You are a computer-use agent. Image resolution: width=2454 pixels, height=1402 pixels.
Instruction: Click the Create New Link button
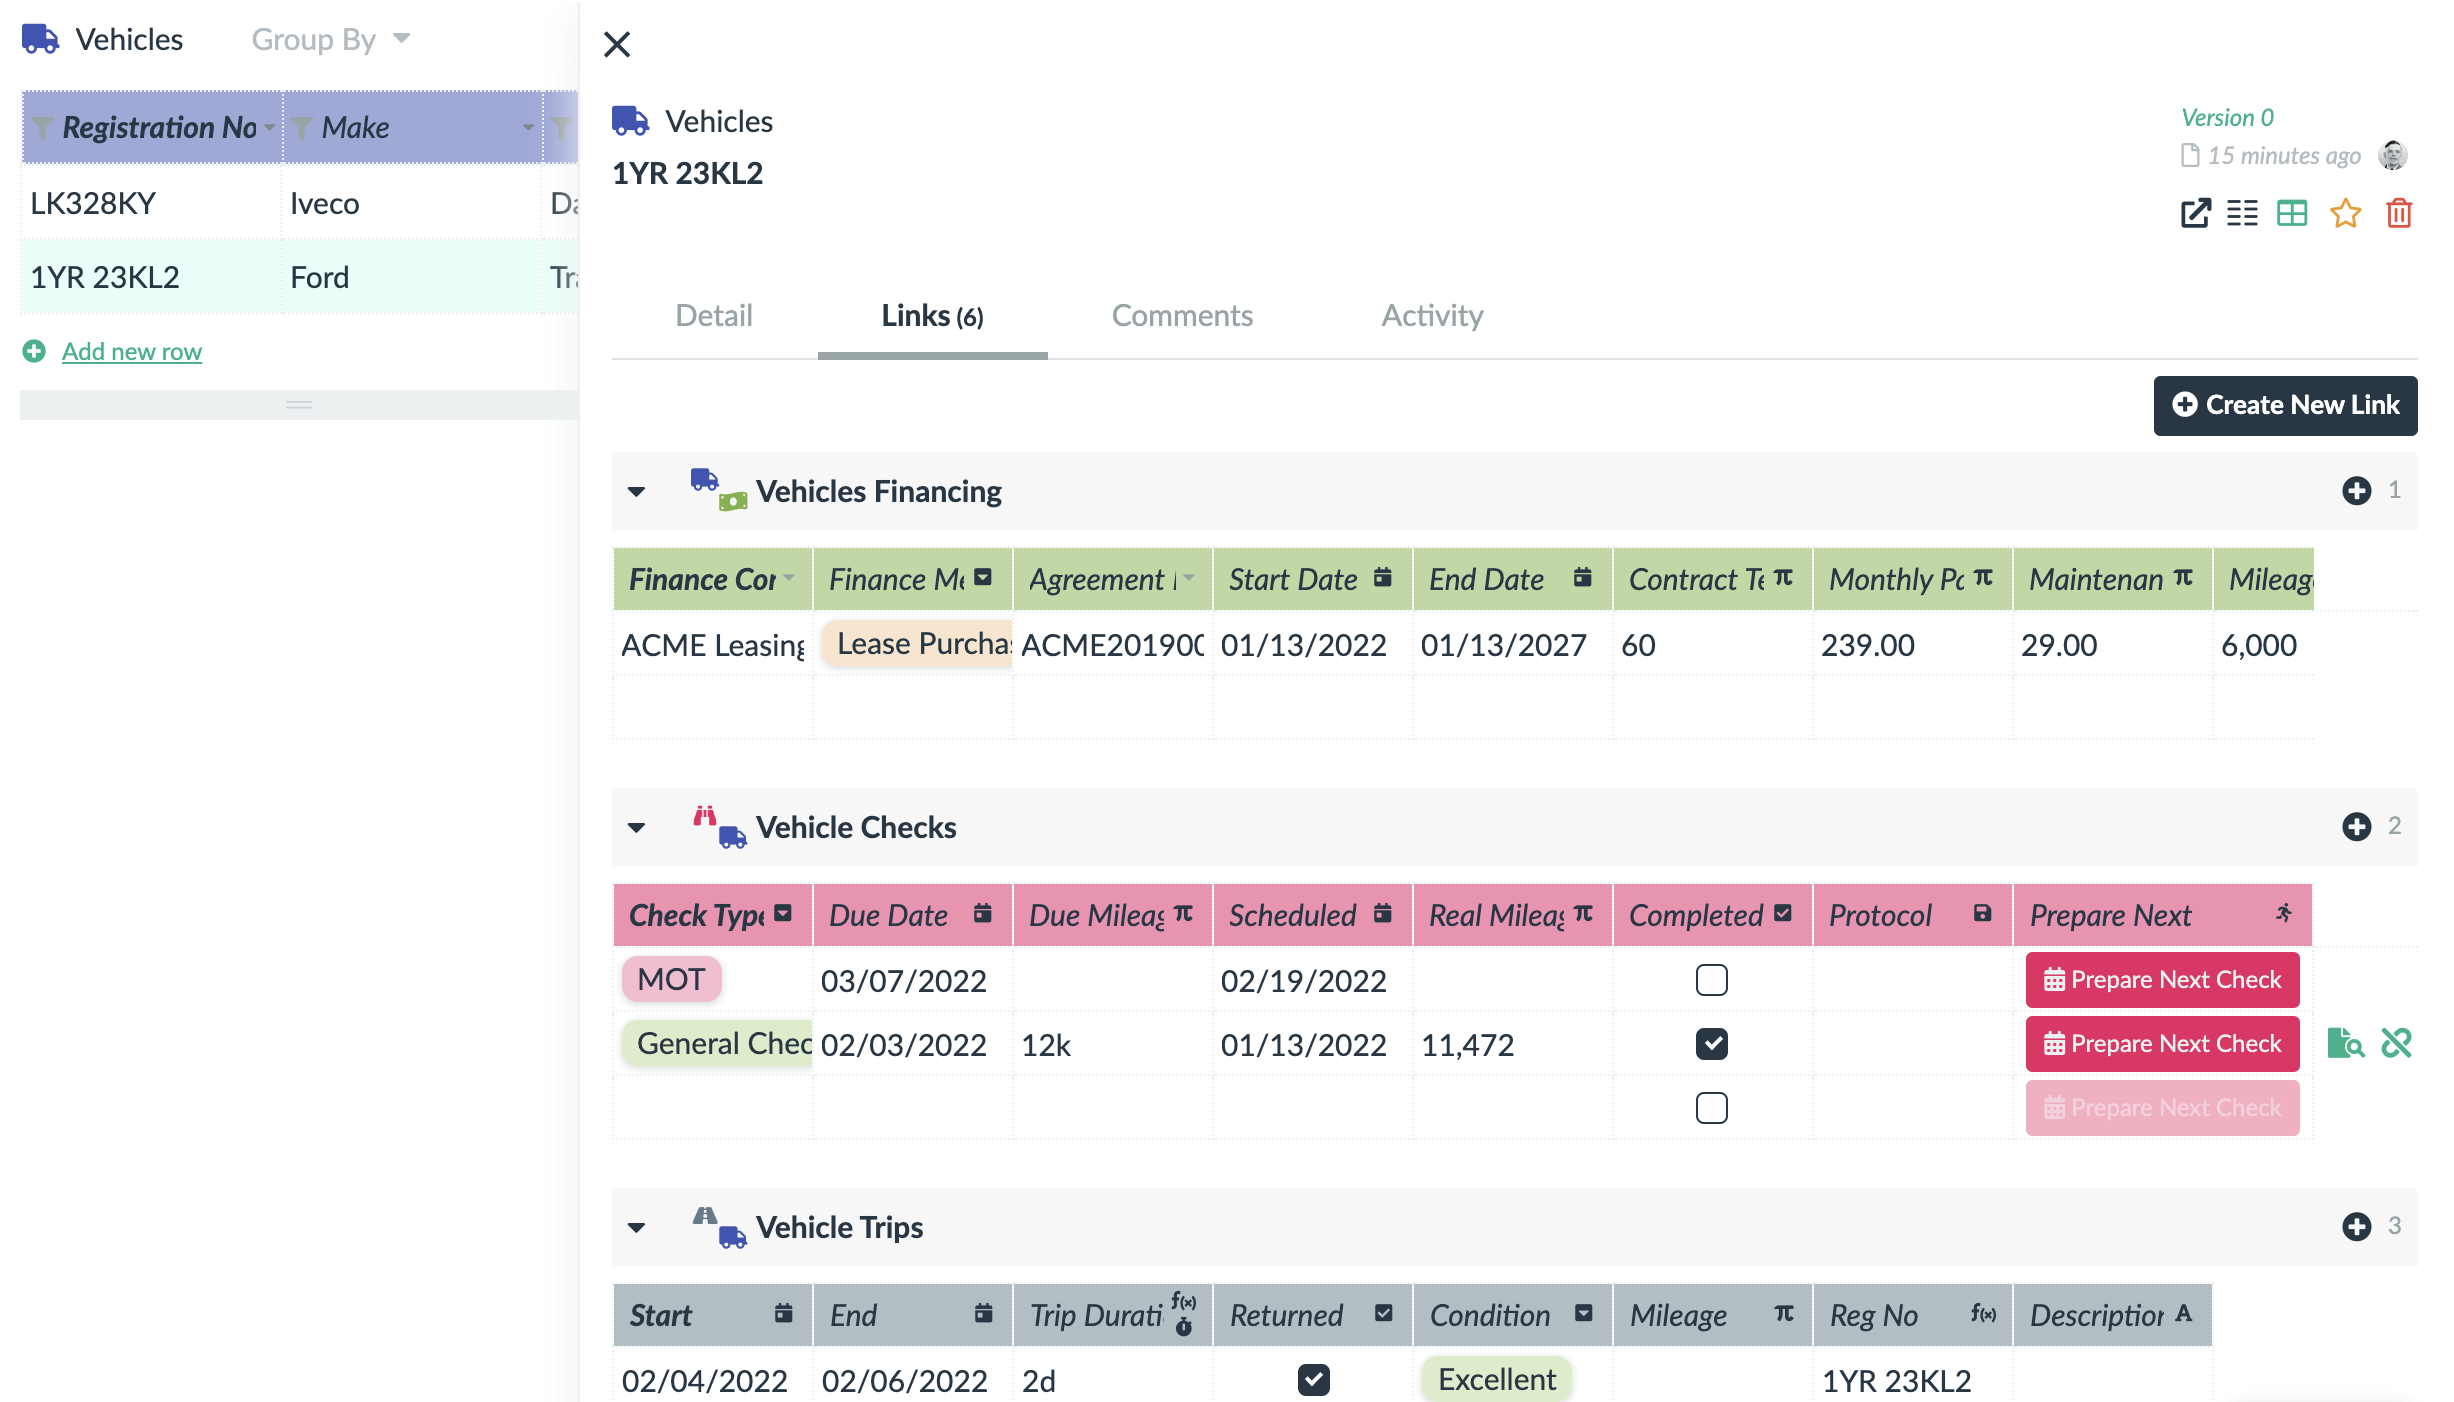[2287, 404]
